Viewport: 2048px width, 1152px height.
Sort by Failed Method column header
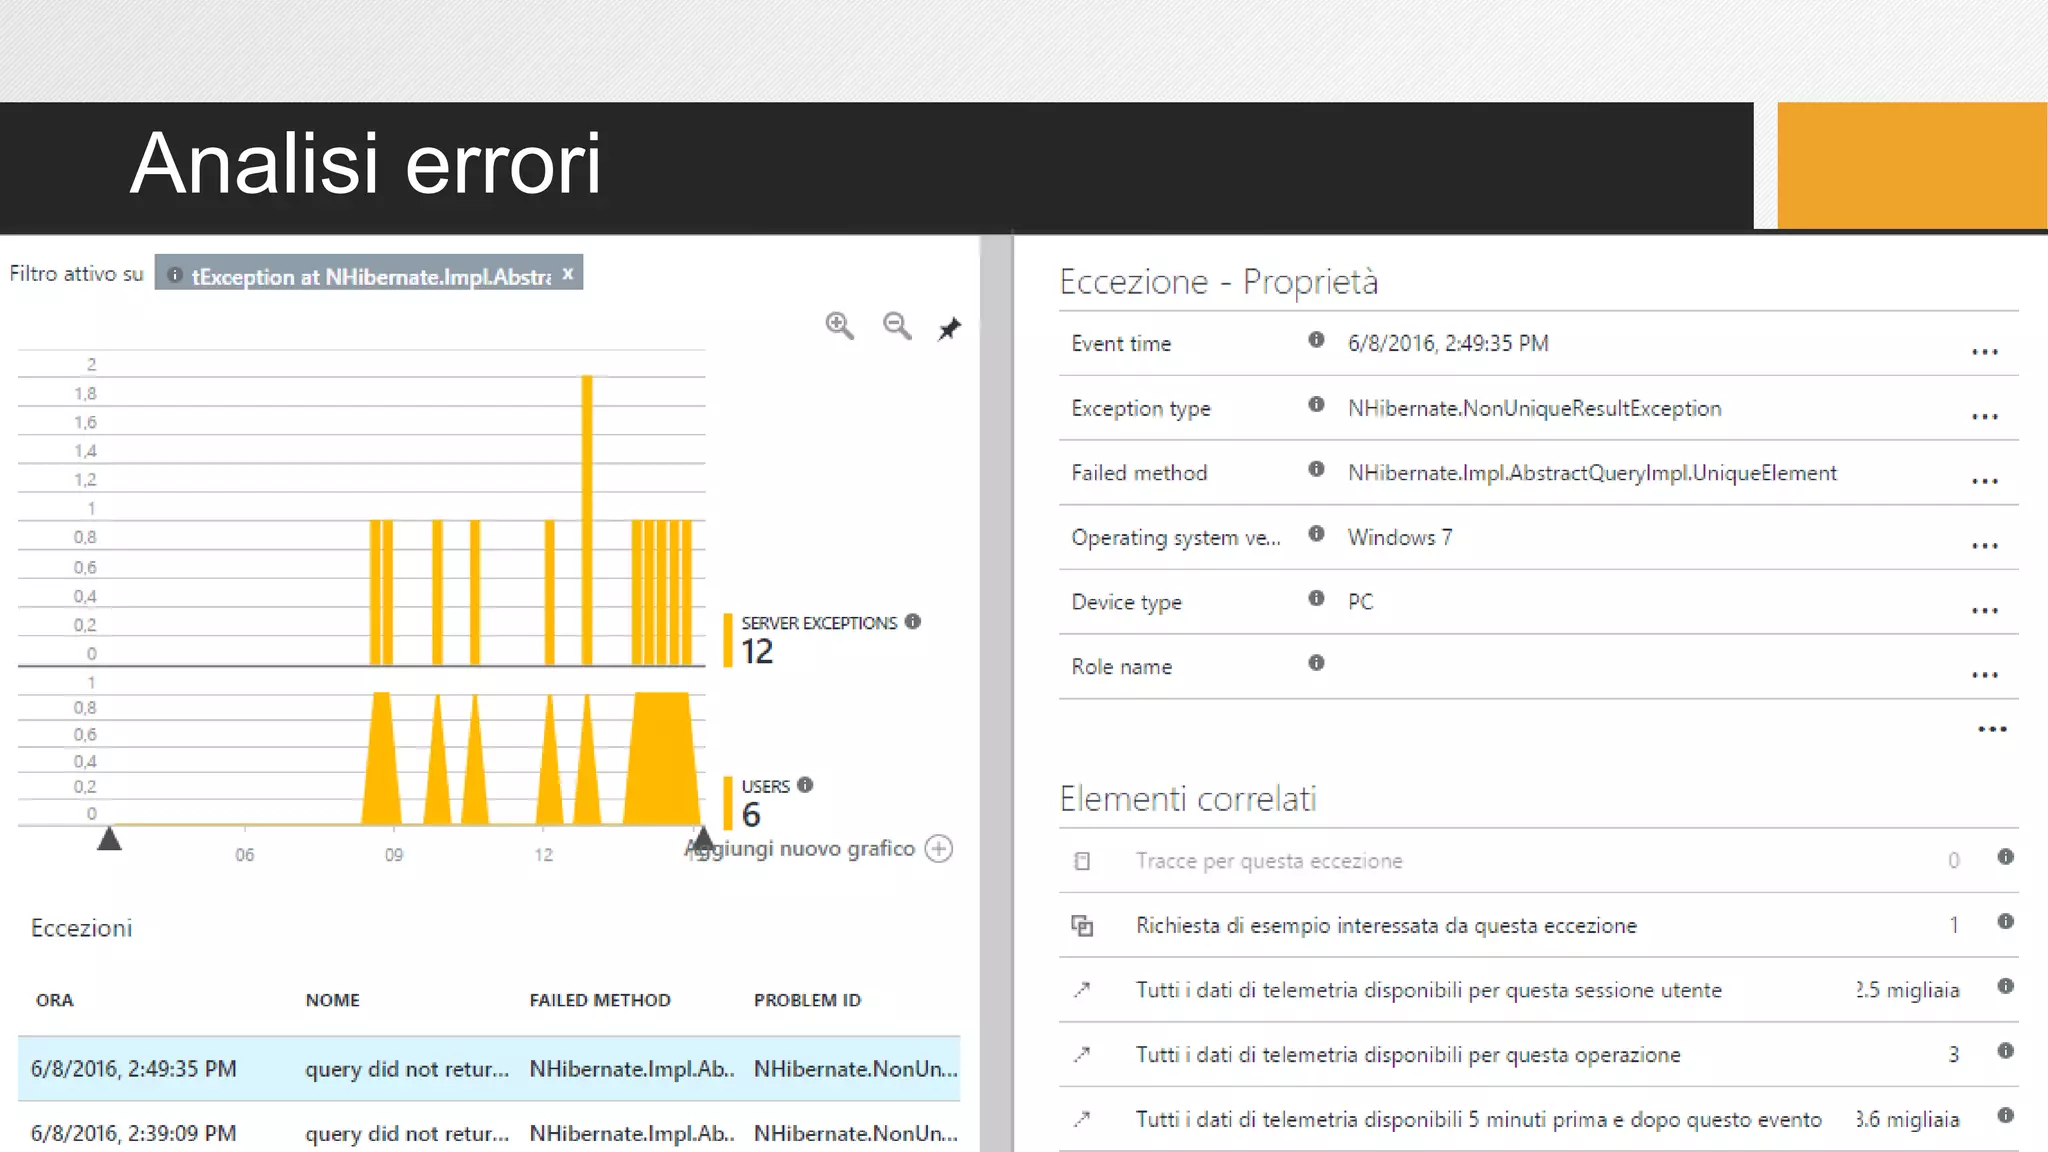tap(600, 1000)
